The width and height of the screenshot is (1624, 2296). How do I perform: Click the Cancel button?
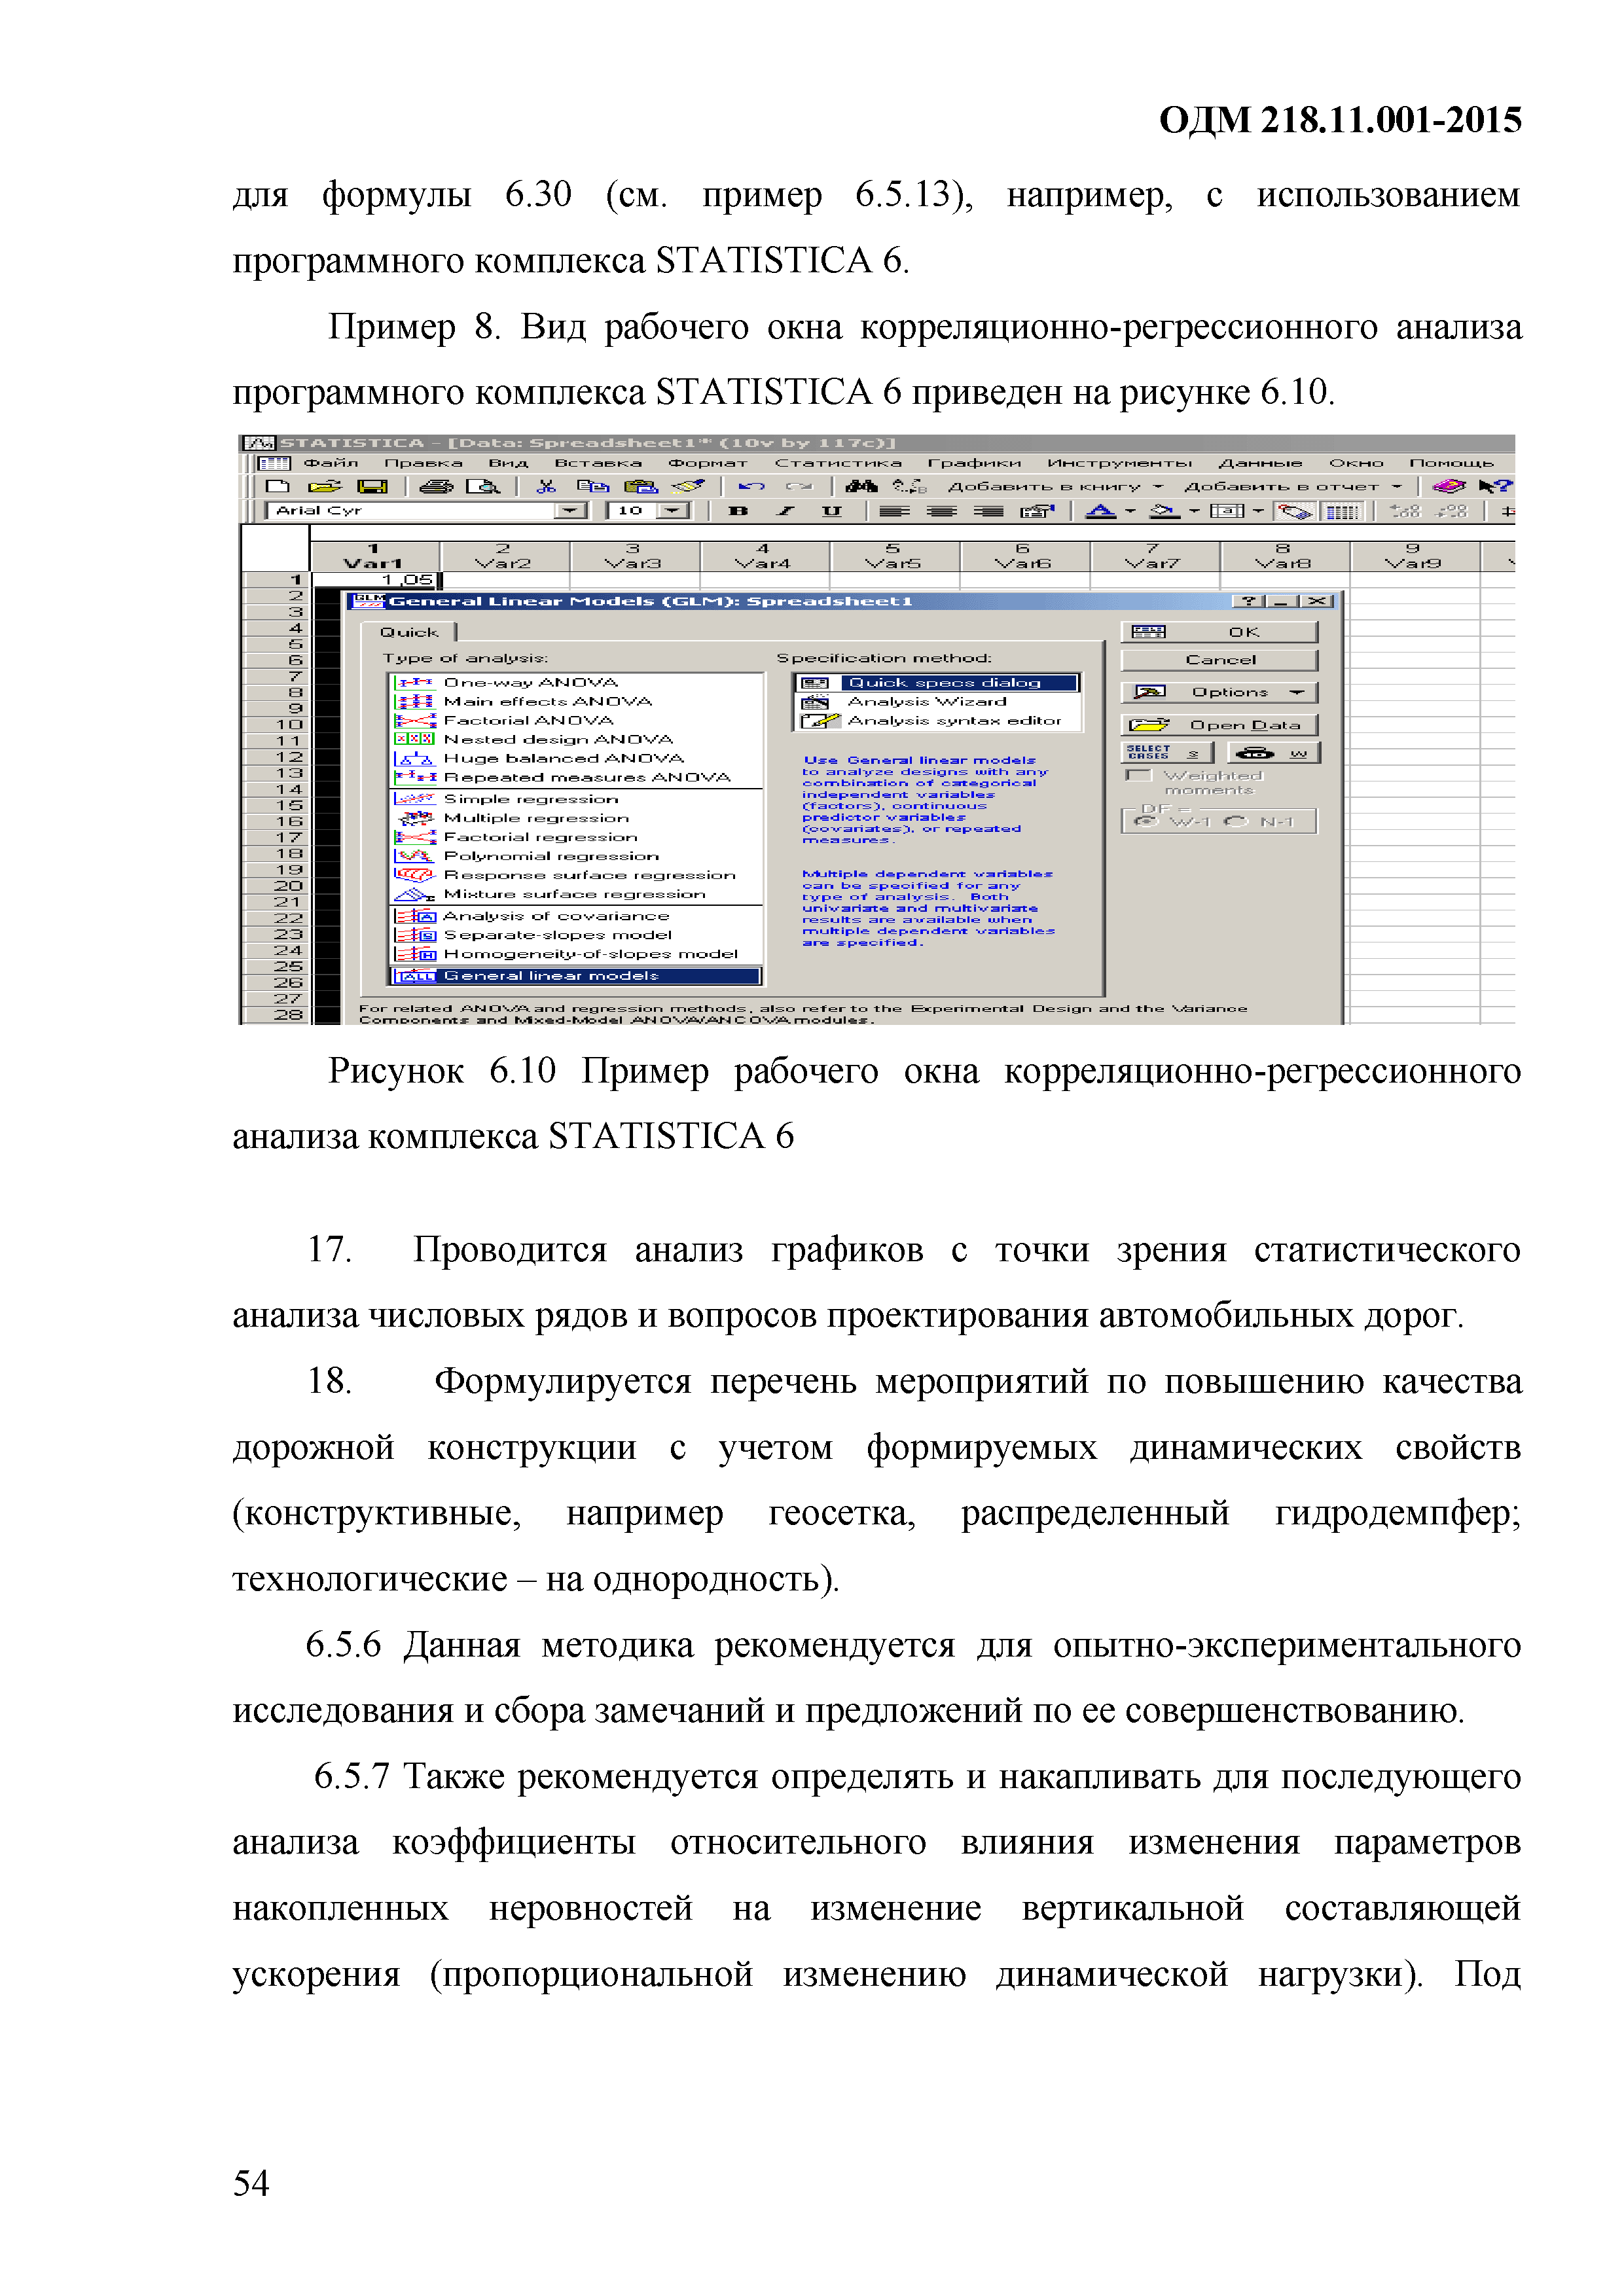[1219, 660]
